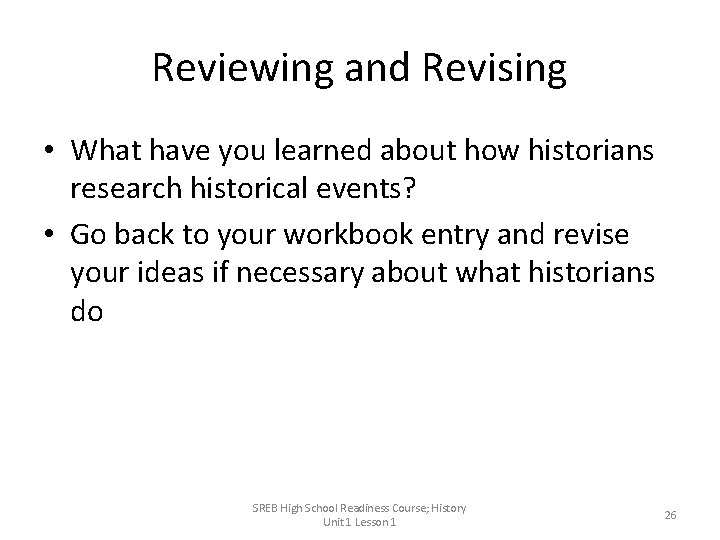The width and height of the screenshot is (720, 540).
Task: Click footer text 'SREB High School Readiness Course; History'
Action: (x=359, y=508)
